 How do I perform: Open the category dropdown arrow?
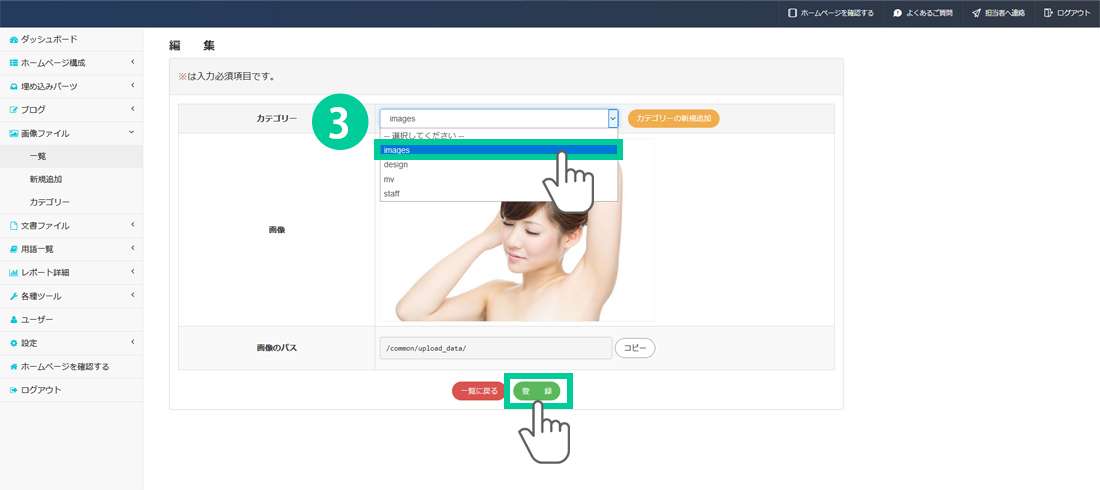[612, 119]
